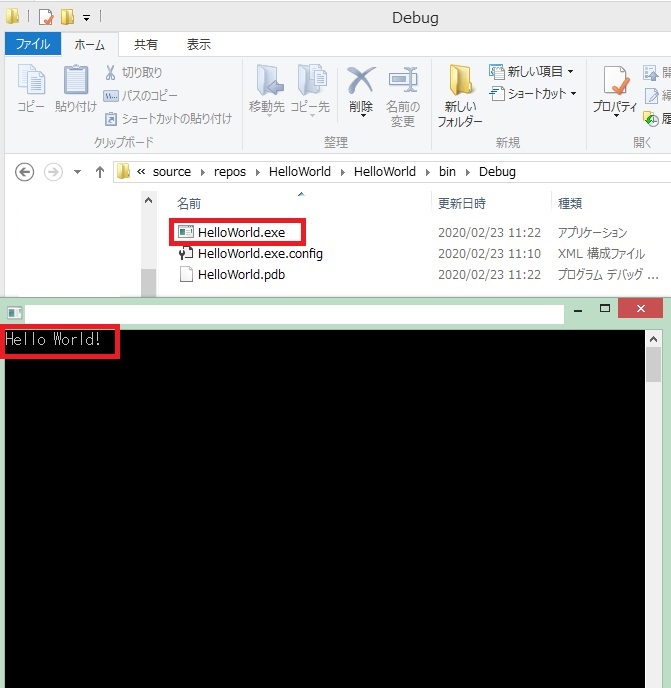This screenshot has width=671, height=688.
Task: Click the Properties checkmark icon
Action: pyautogui.click(x=615, y=81)
